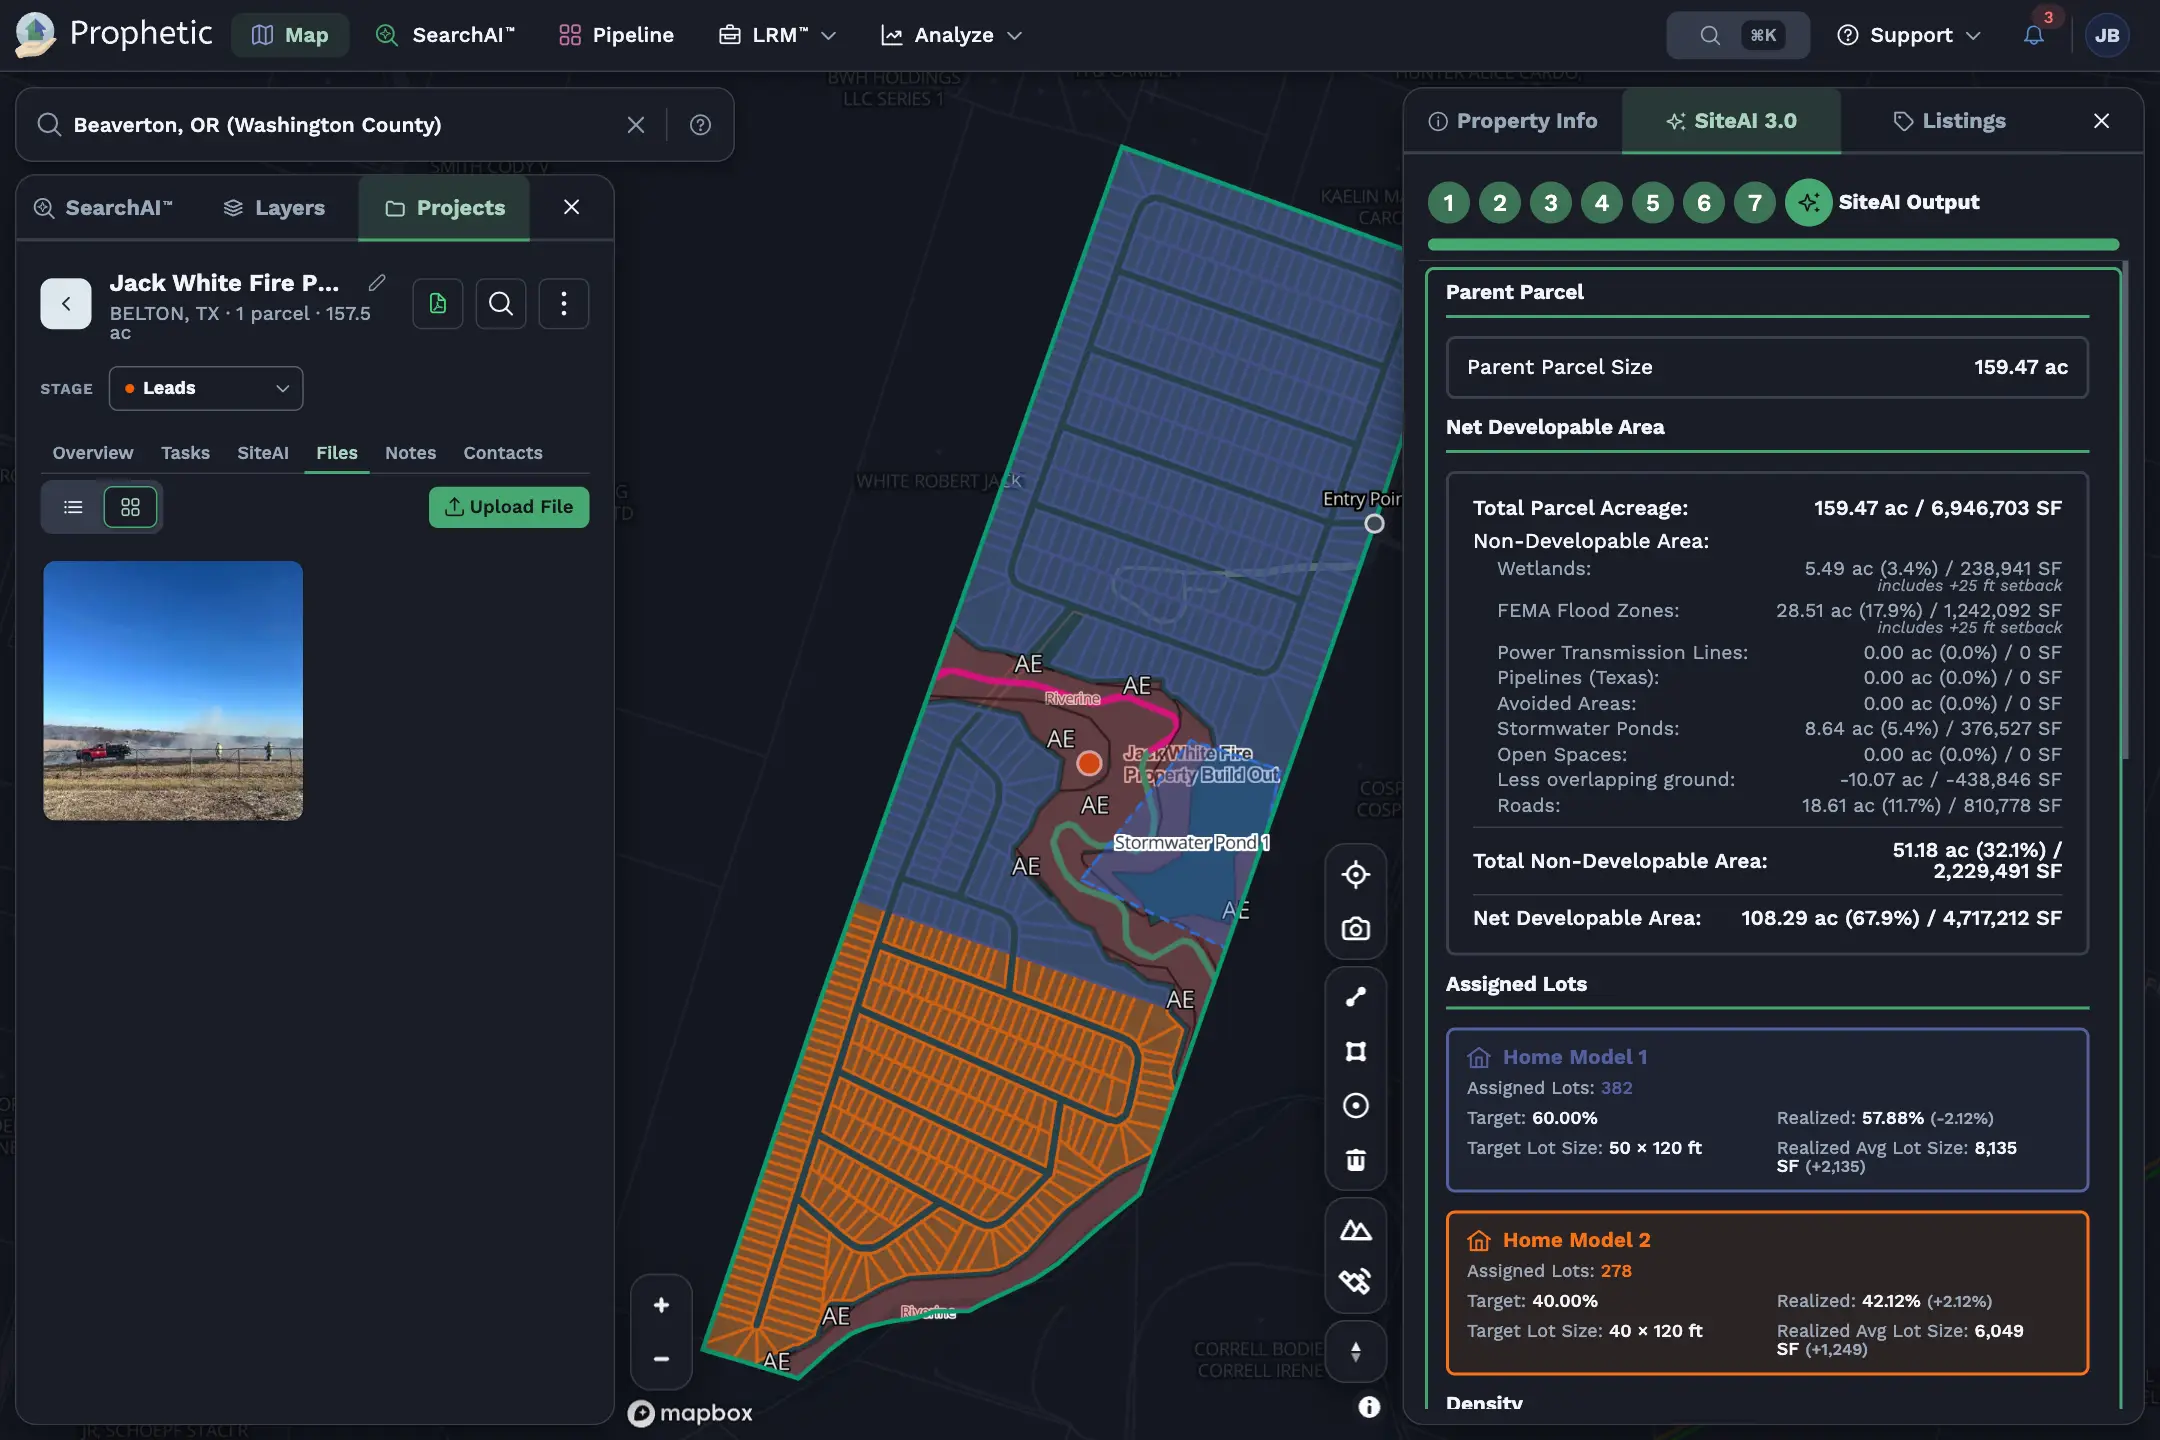
Task: Open the search help question icon
Action: click(700, 125)
